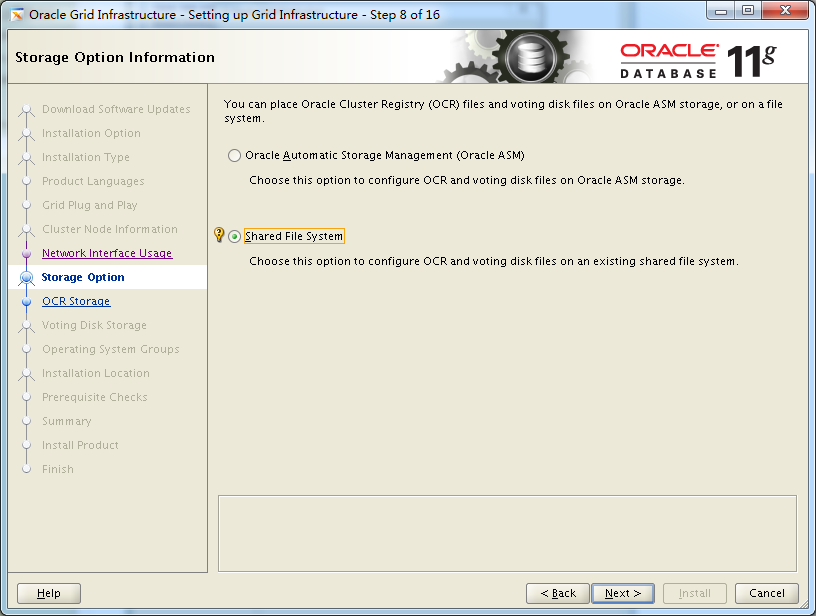Viewport: 816px width, 616px height.
Task: Click the Oracle Automatic Storage Management label text
Action: pyautogui.click(x=385, y=155)
